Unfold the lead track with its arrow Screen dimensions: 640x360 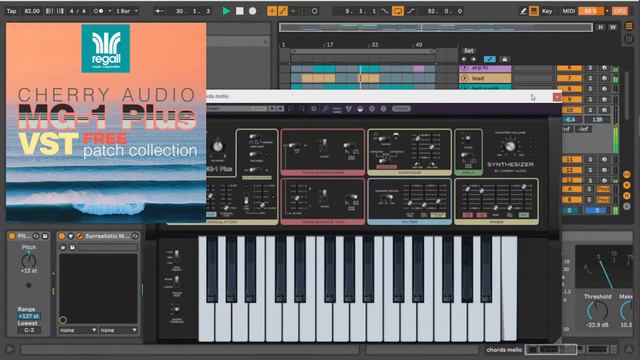[x=464, y=78]
